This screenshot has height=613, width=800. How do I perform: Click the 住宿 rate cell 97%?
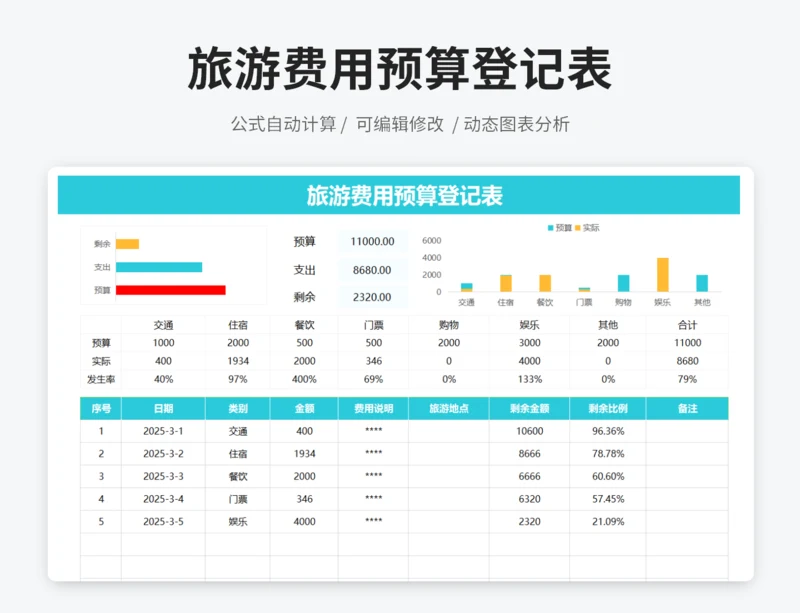[x=238, y=379]
